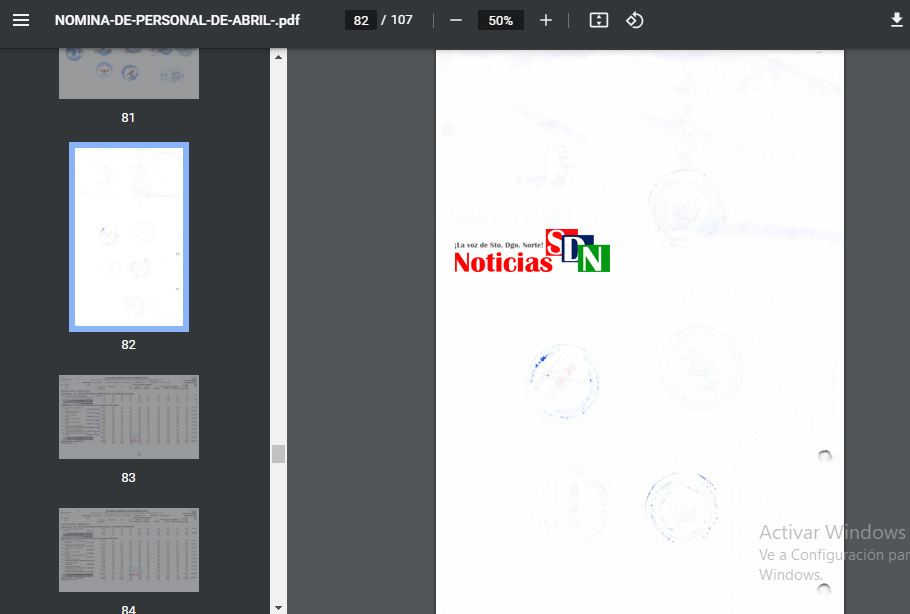The image size is (910, 614).
Task: Click the fit to page icon
Action: point(599,20)
